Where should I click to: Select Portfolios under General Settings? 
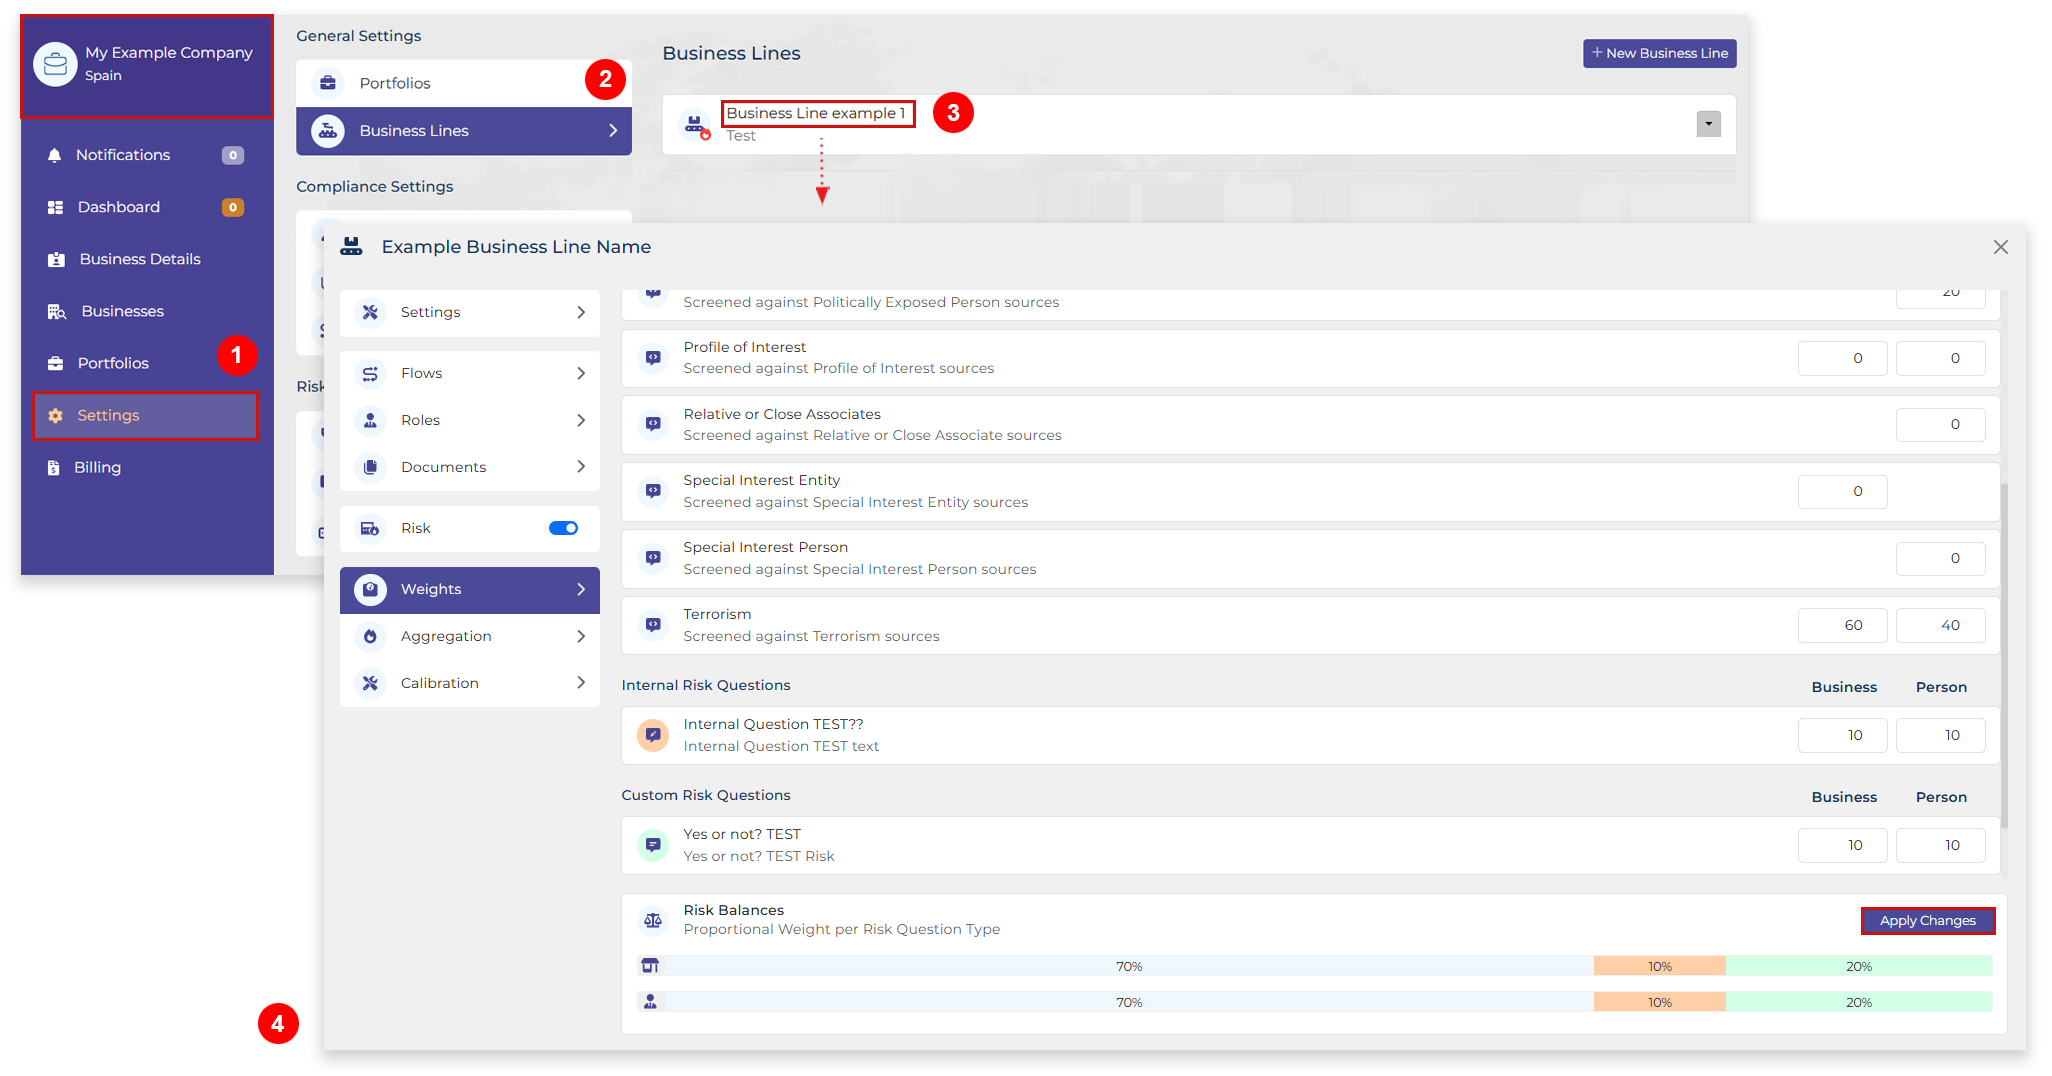point(463,83)
